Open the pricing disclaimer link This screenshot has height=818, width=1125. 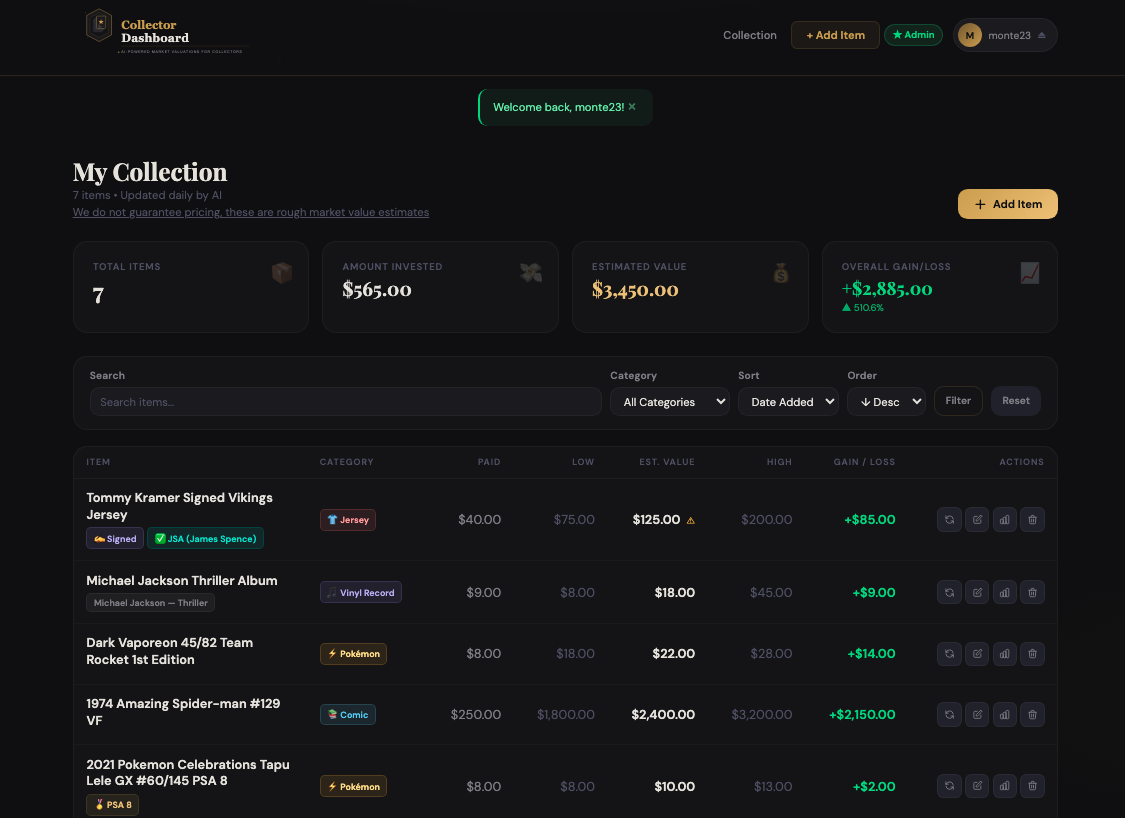pyautogui.click(x=251, y=212)
